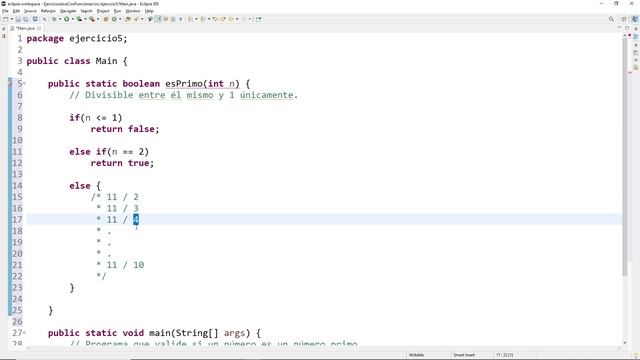Screen dimensions: 640x360
Task: Click the New Java Class icon
Action: tap(114, 19)
